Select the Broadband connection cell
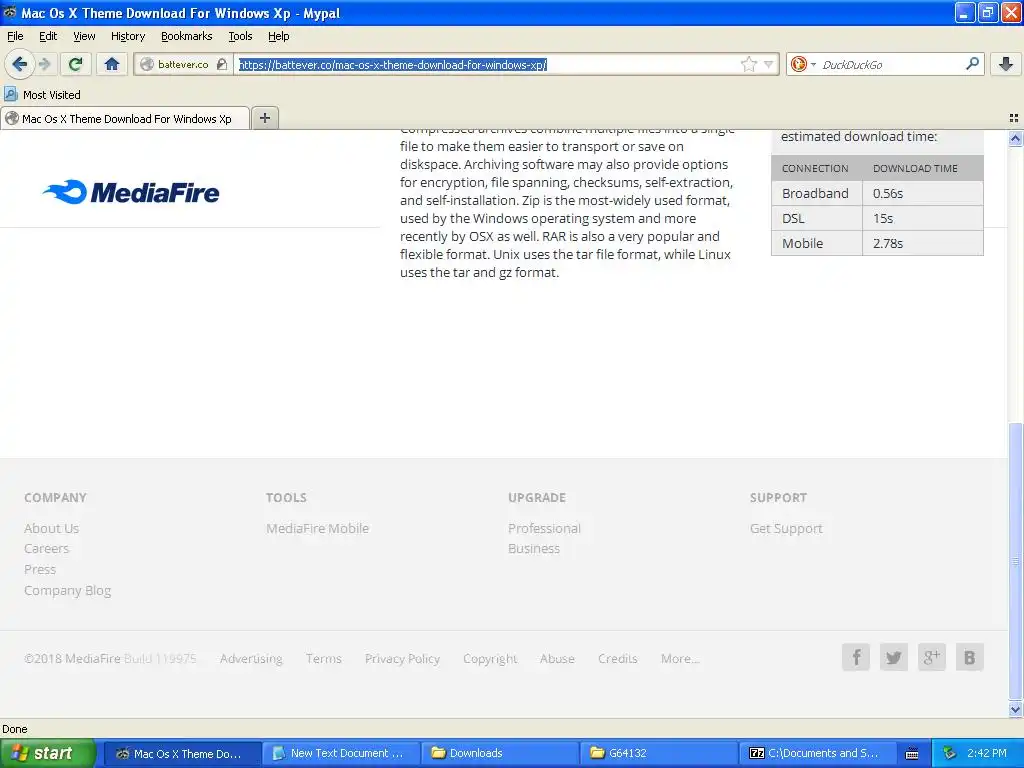Viewport: 1024px width, 768px height. coord(816,193)
